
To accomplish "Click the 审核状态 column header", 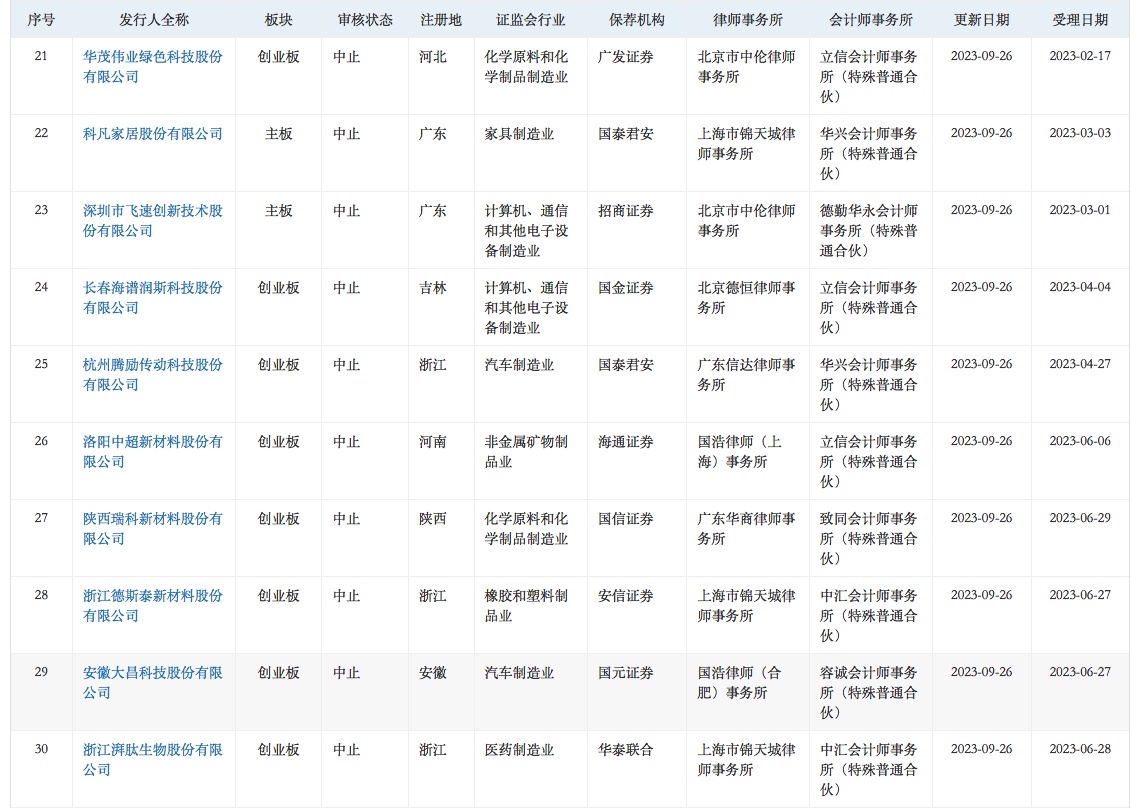I will pos(365,20).
